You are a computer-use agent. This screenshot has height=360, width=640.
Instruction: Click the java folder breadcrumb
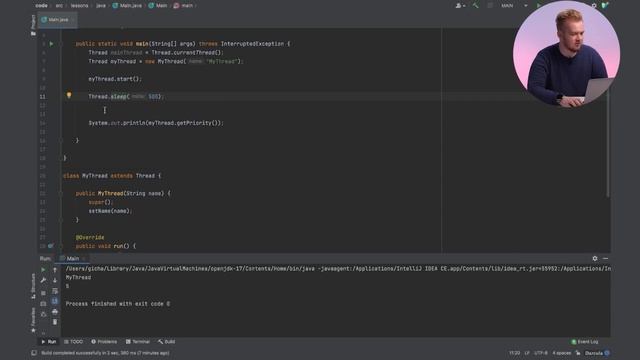pos(101,6)
